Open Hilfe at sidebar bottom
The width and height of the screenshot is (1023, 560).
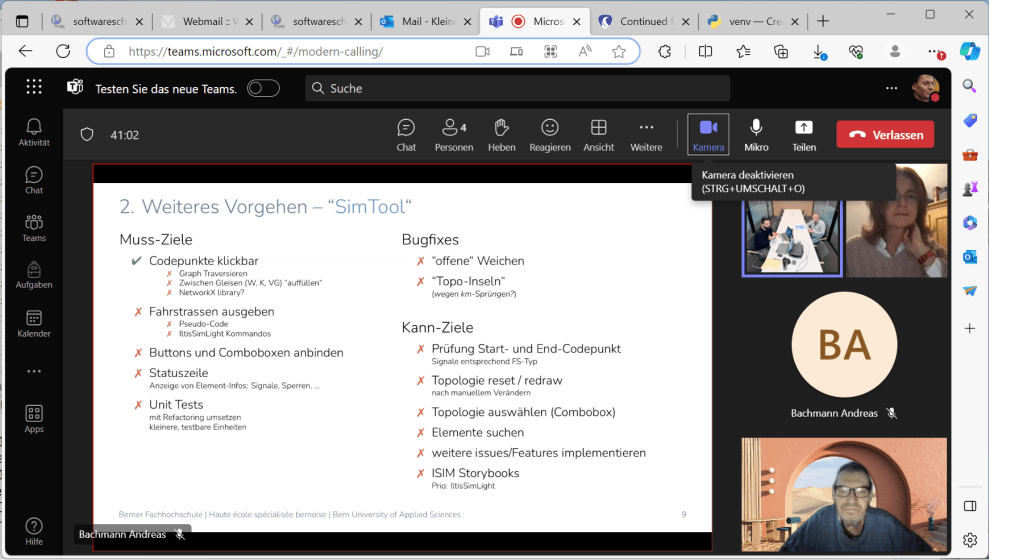[34, 531]
